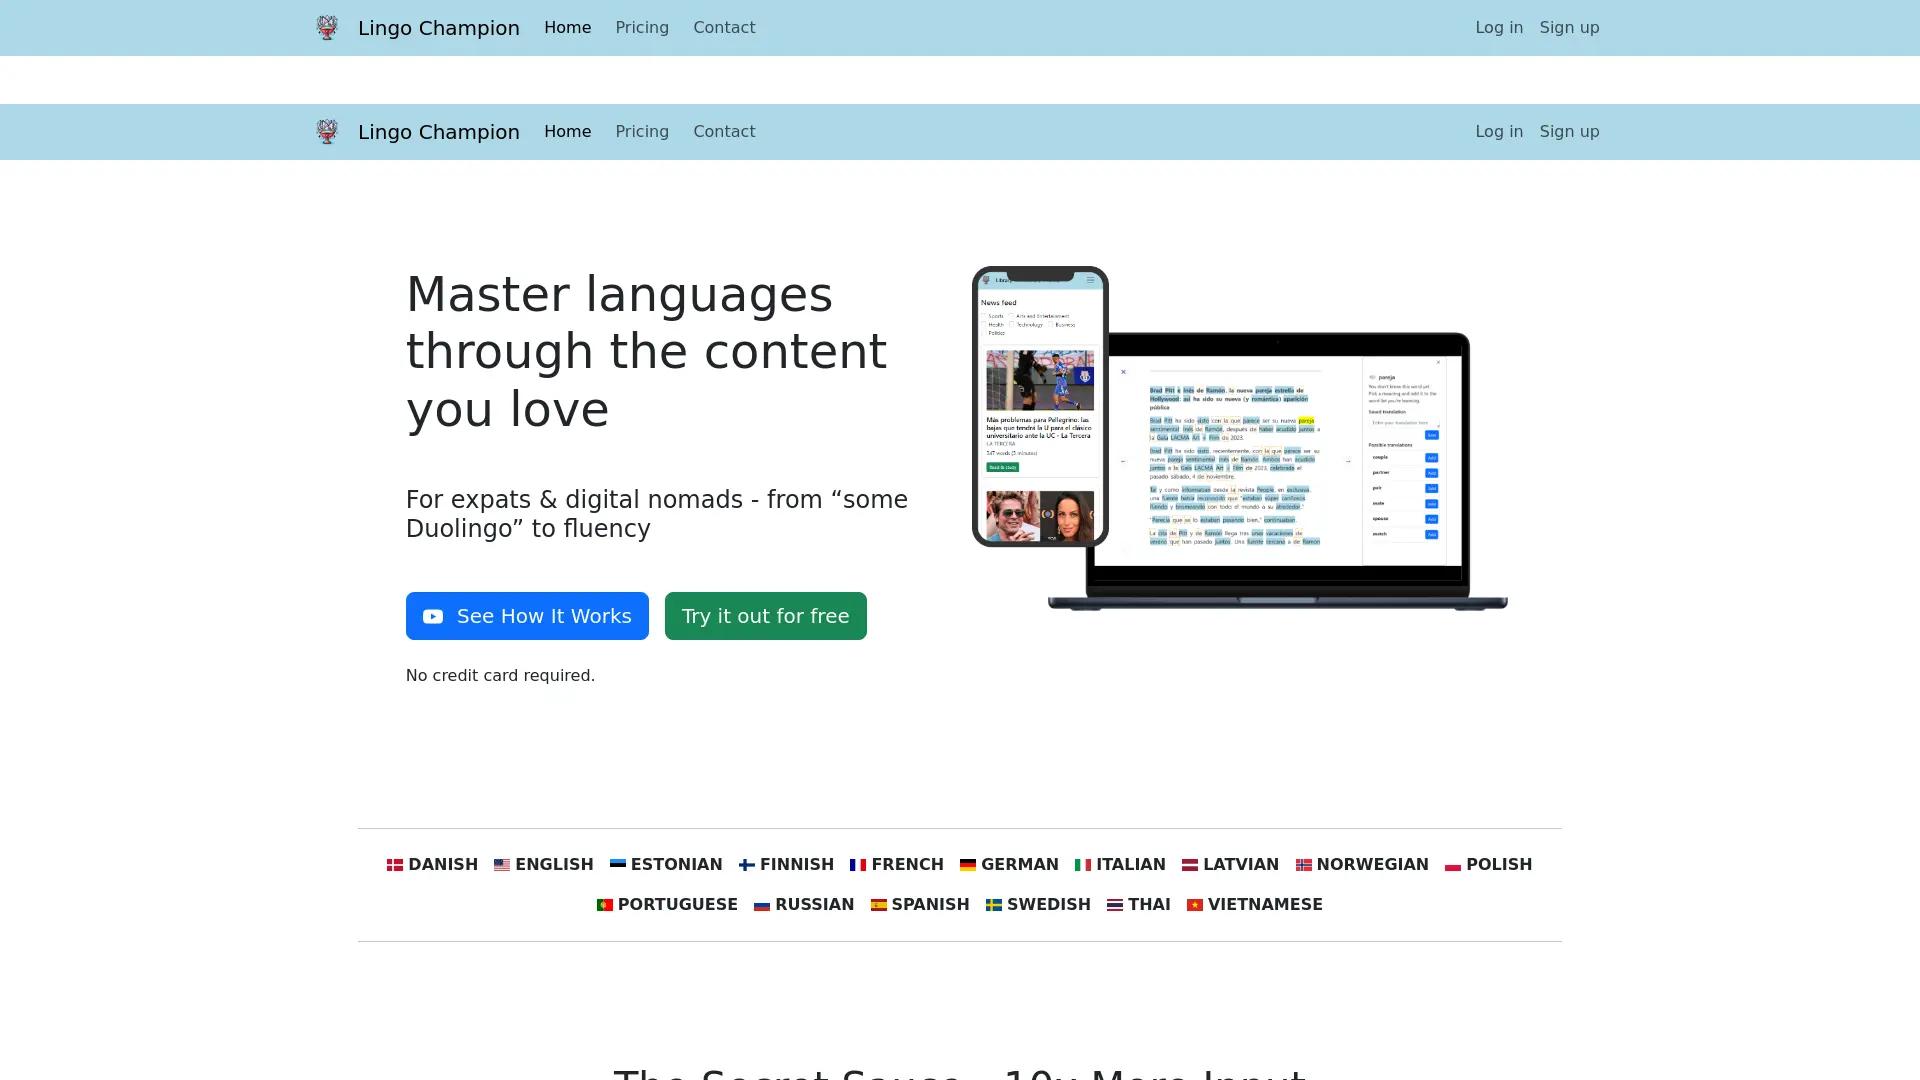
Task: Click the Spanish flag icon
Action: [x=879, y=904]
